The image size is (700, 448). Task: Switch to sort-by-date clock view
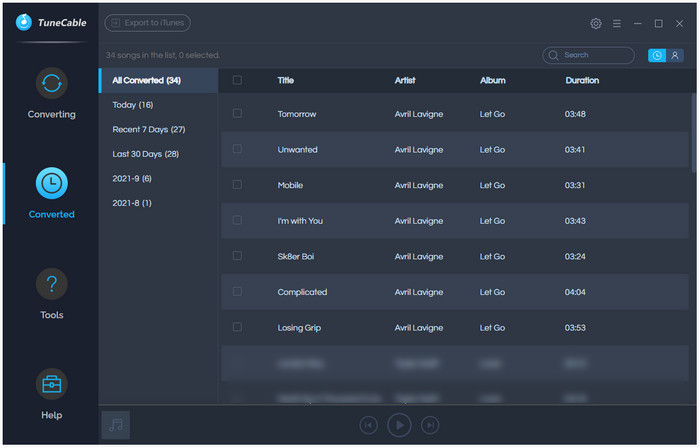tap(657, 55)
